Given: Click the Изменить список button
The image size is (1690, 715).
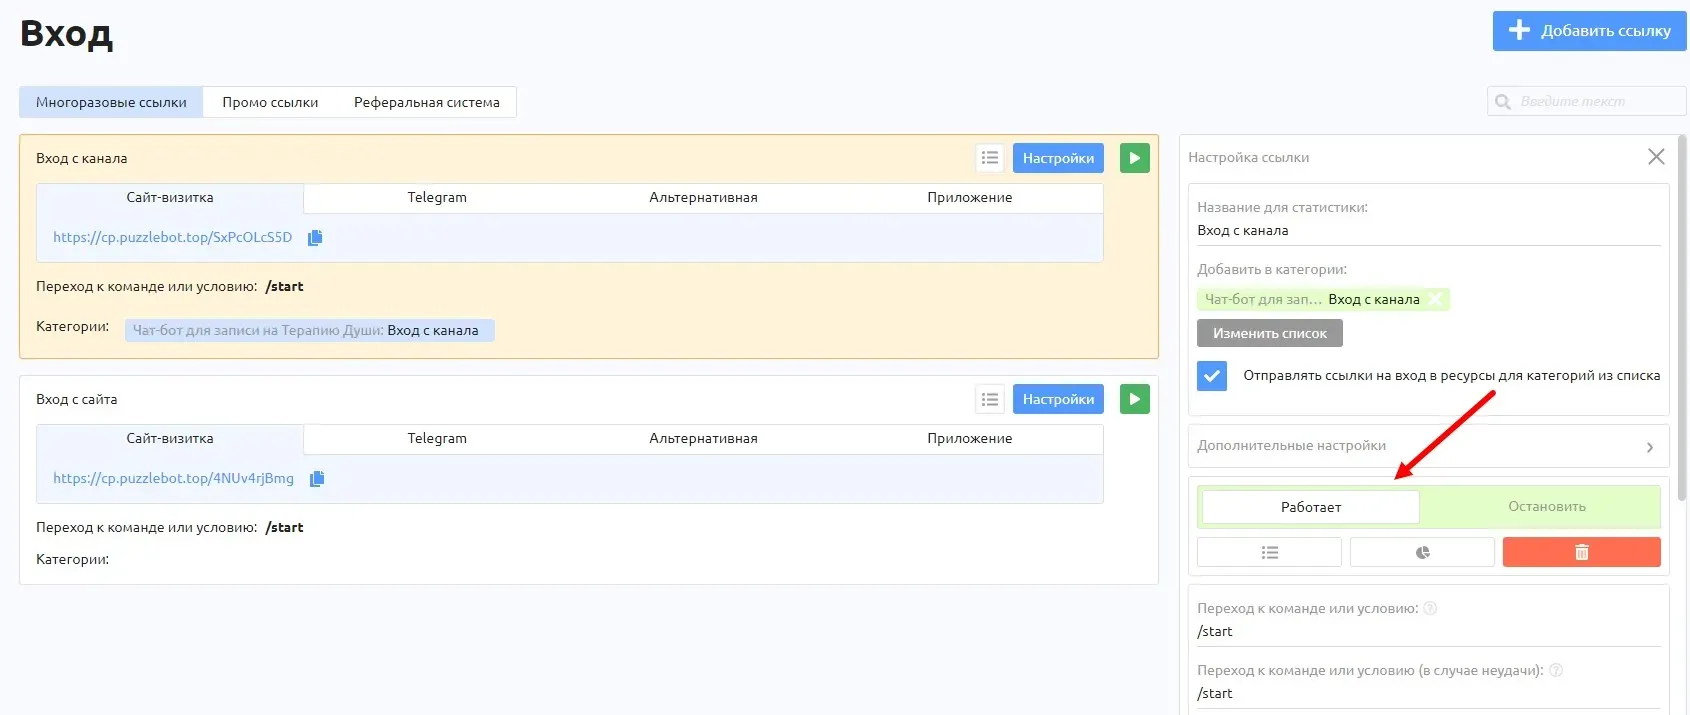Looking at the screenshot, I should (x=1270, y=333).
